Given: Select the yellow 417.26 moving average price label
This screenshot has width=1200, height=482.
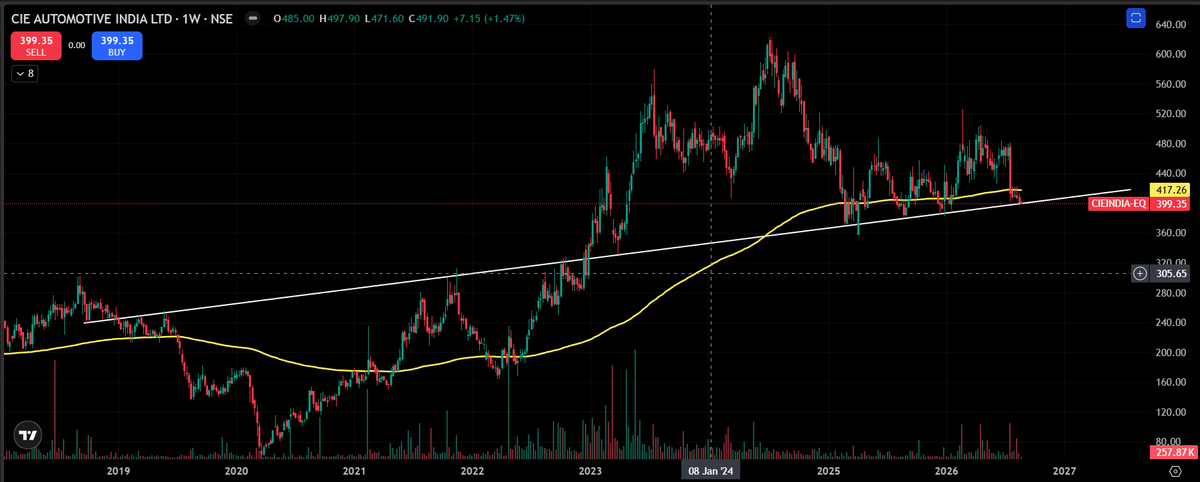Looking at the screenshot, I should click(1169, 189).
